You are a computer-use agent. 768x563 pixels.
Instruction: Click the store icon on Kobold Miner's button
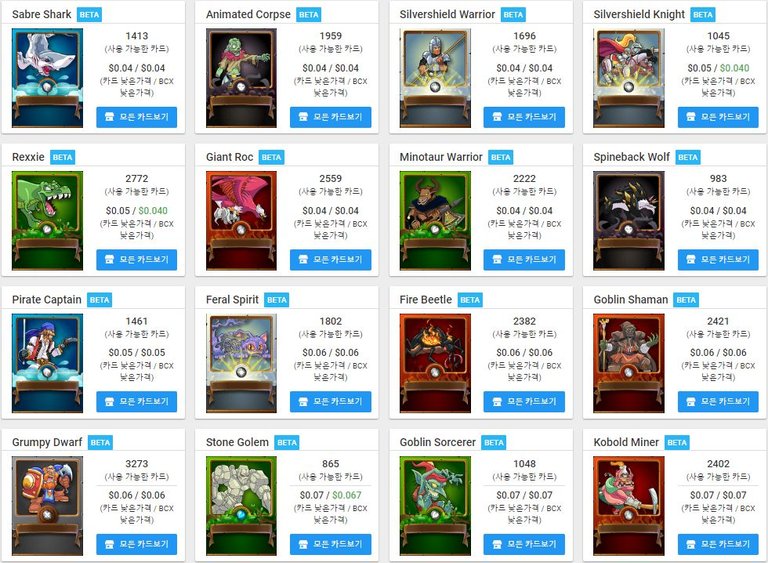pyautogui.click(x=691, y=544)
